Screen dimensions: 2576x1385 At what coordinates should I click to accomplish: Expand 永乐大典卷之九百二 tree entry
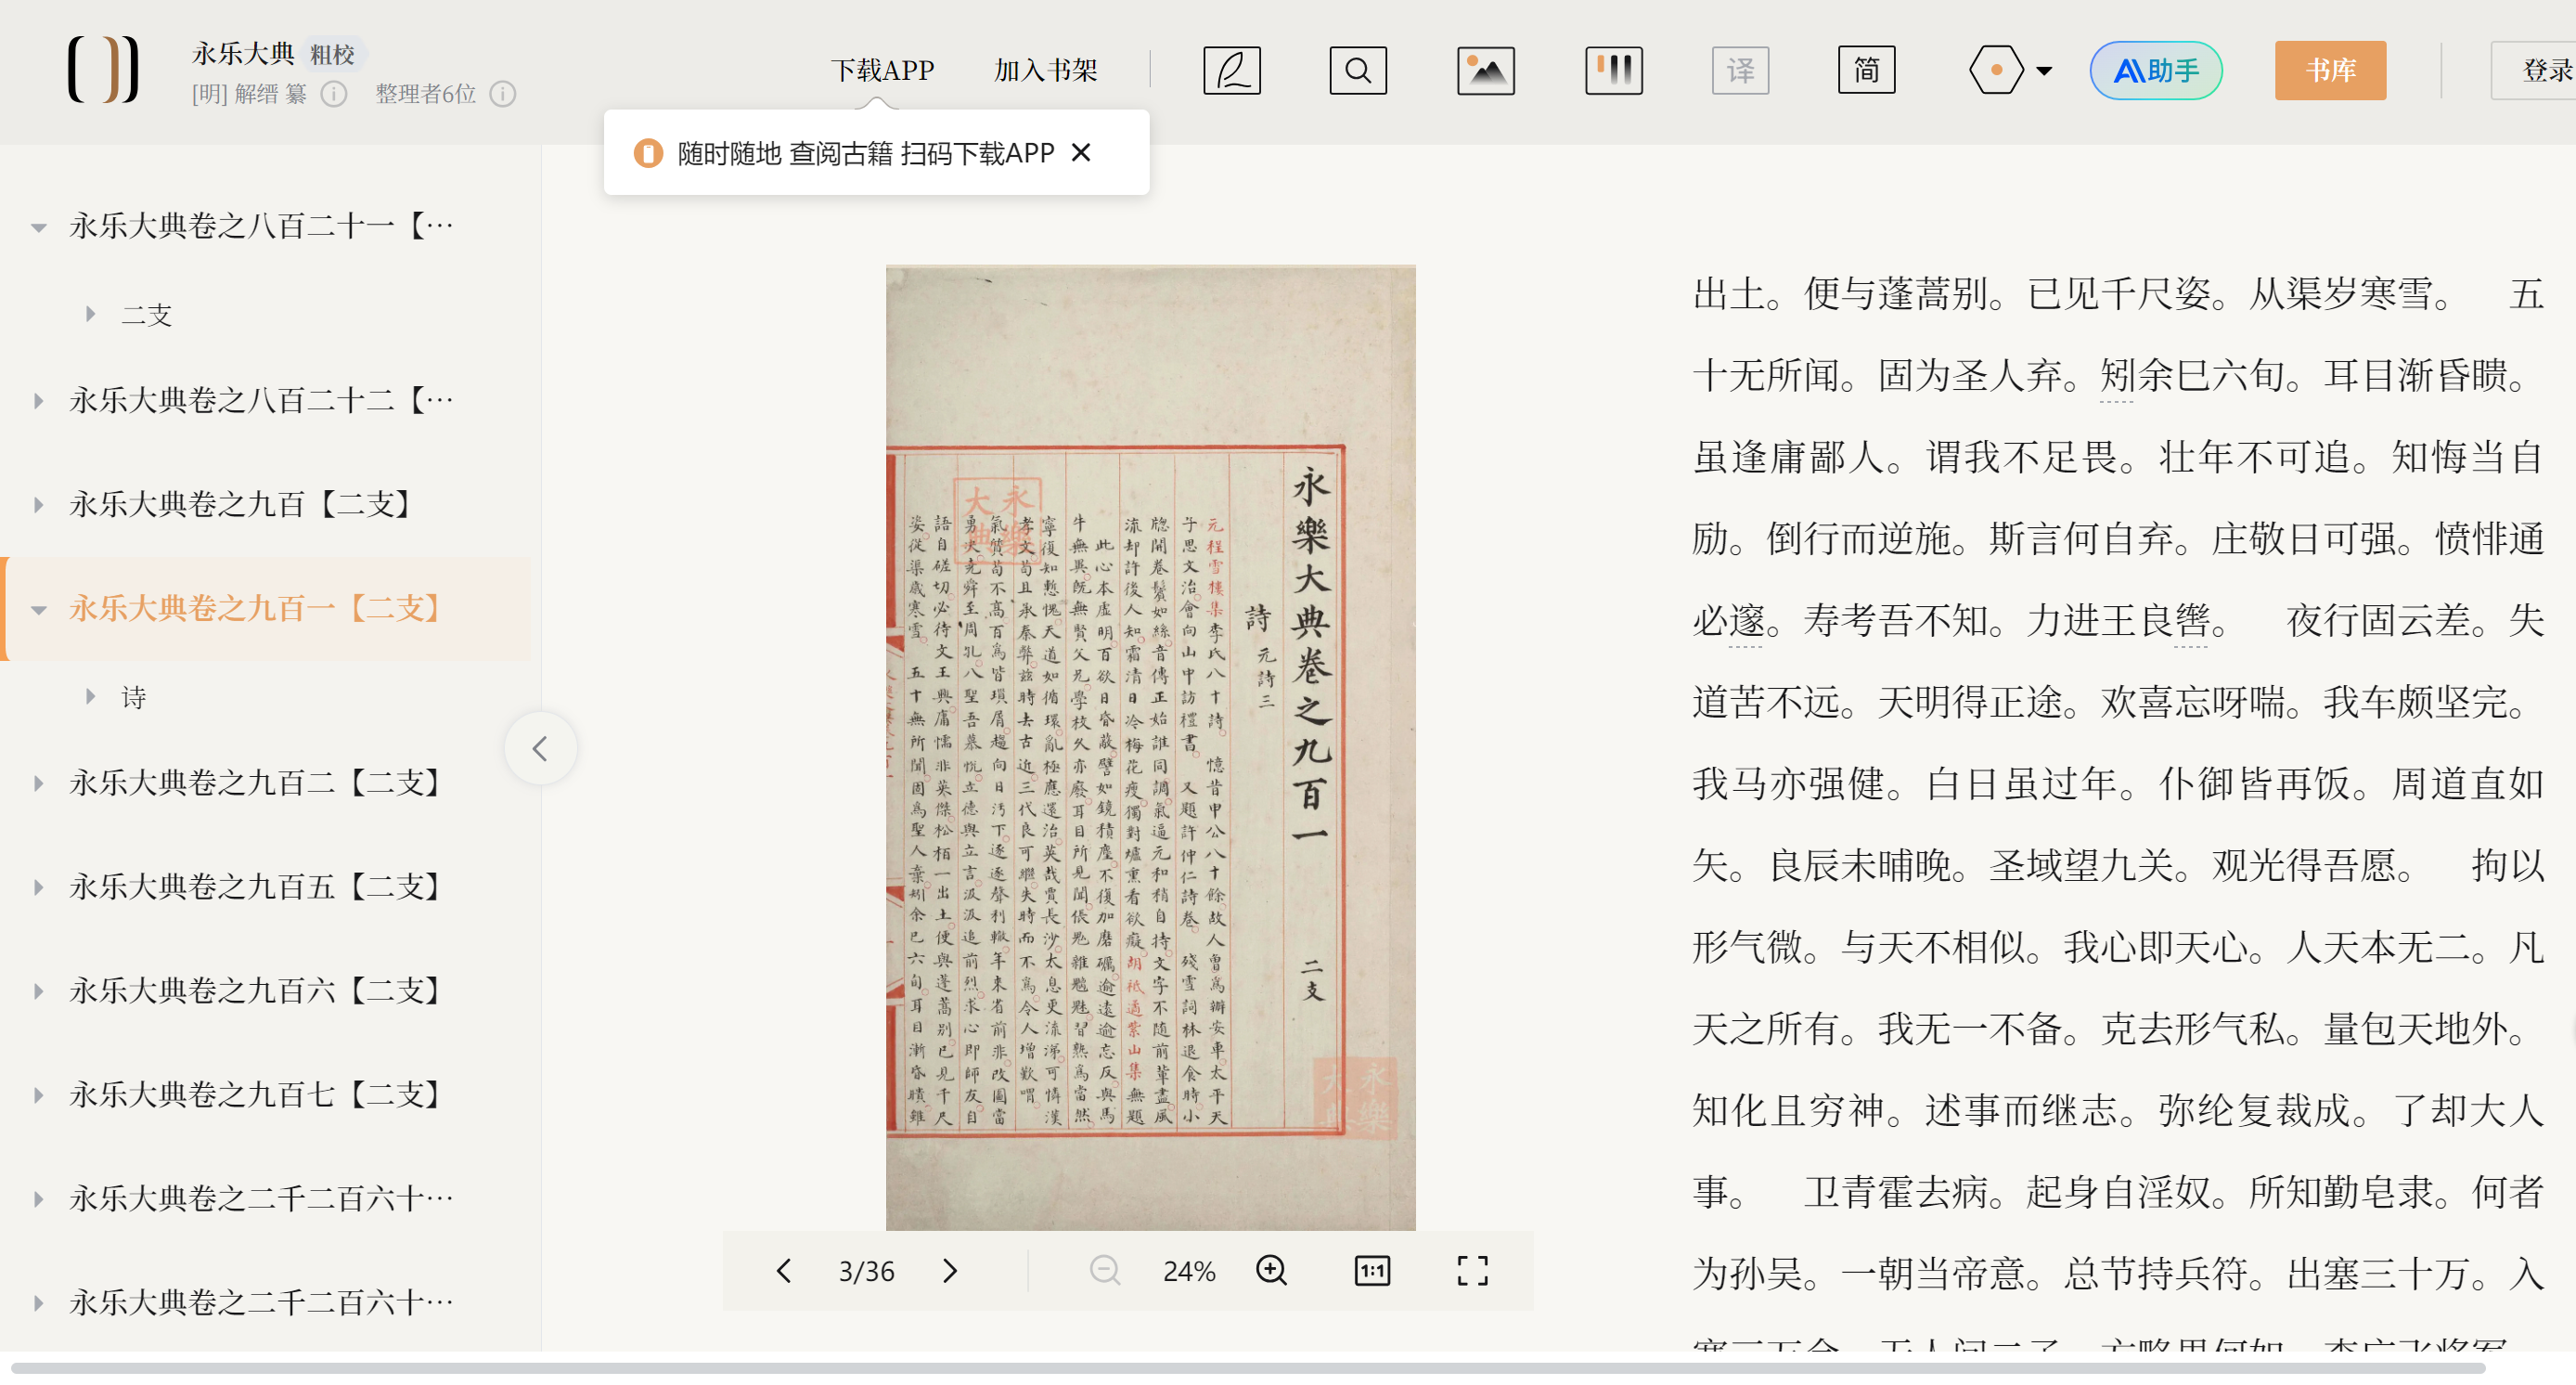[38, 783]
